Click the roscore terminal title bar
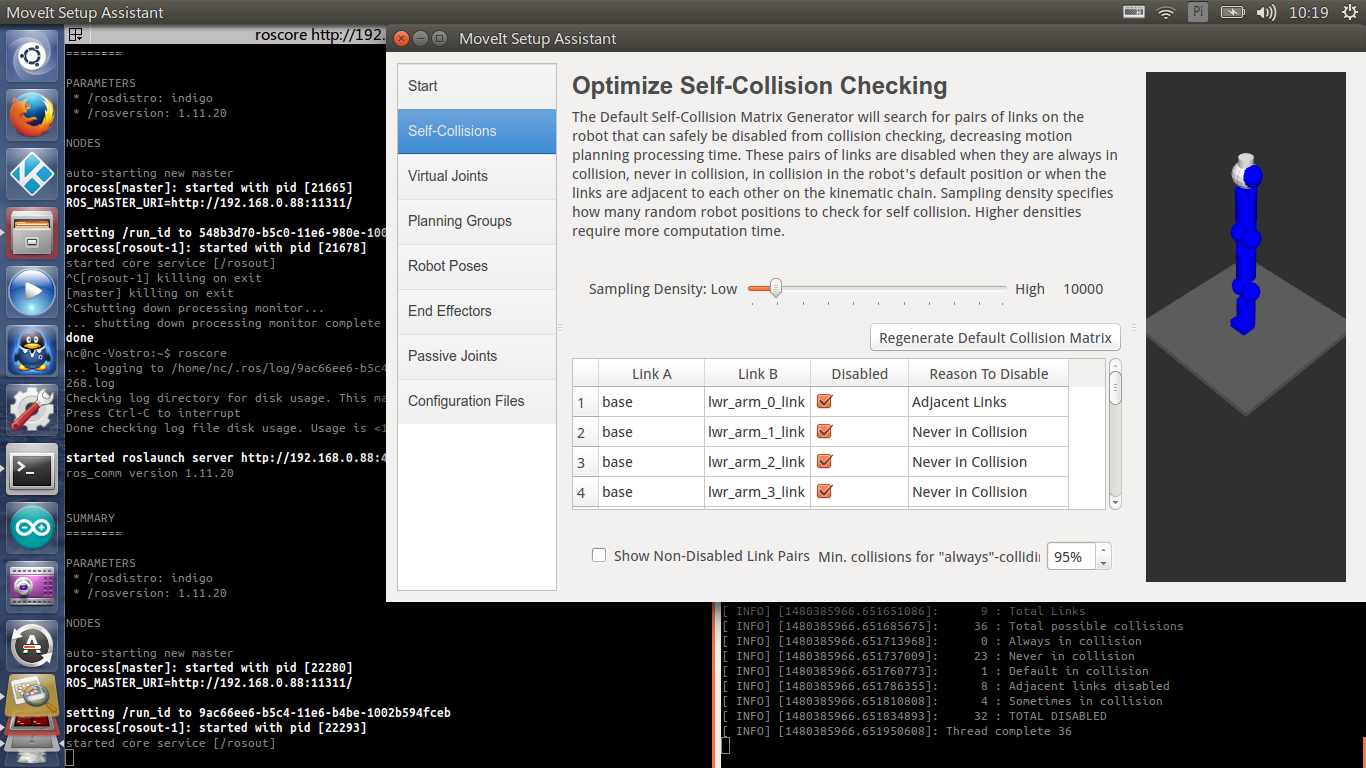This screenshot has width=1366, height=768. 225,35
